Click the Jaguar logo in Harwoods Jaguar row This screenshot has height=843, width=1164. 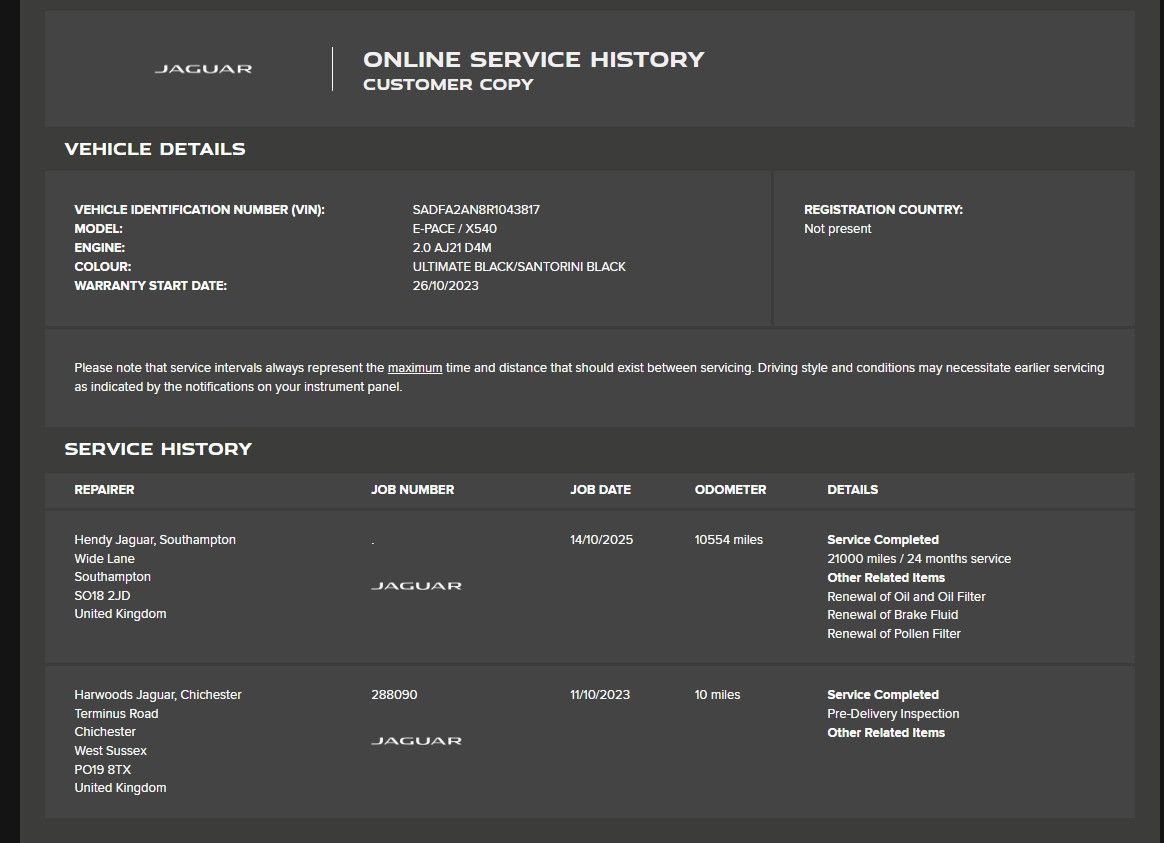(x=416, y=741)
